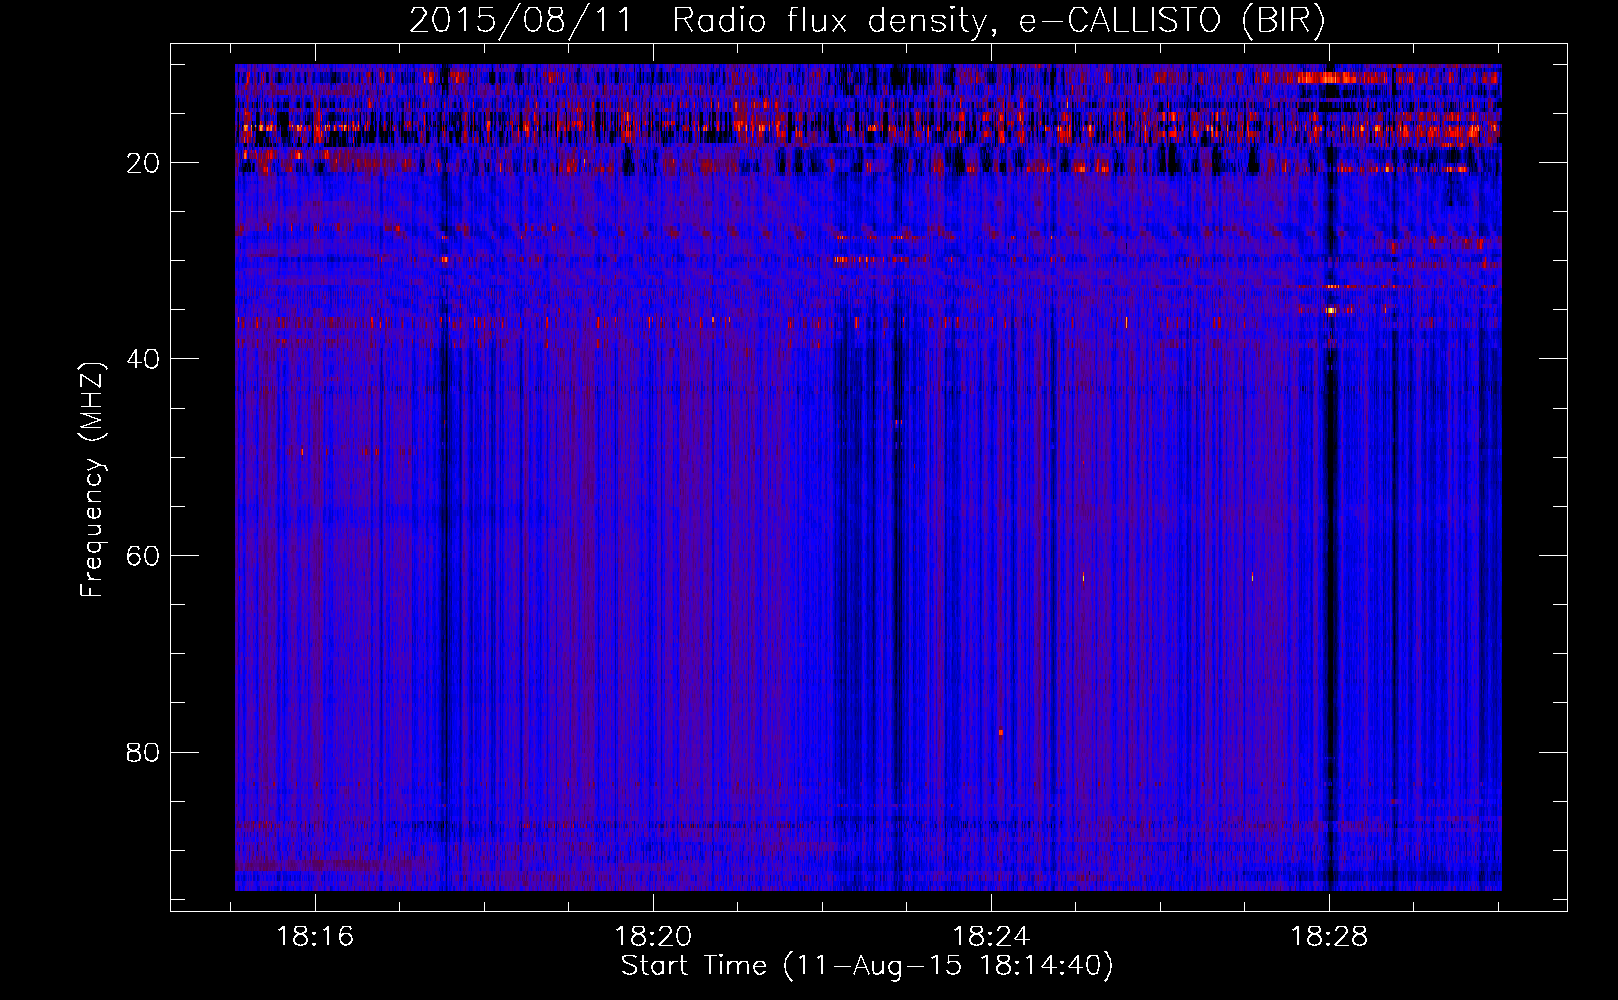Click the "80" frequency tick label
Viewport: 1618px width, 1000px height.
click(x=144, y=752)
